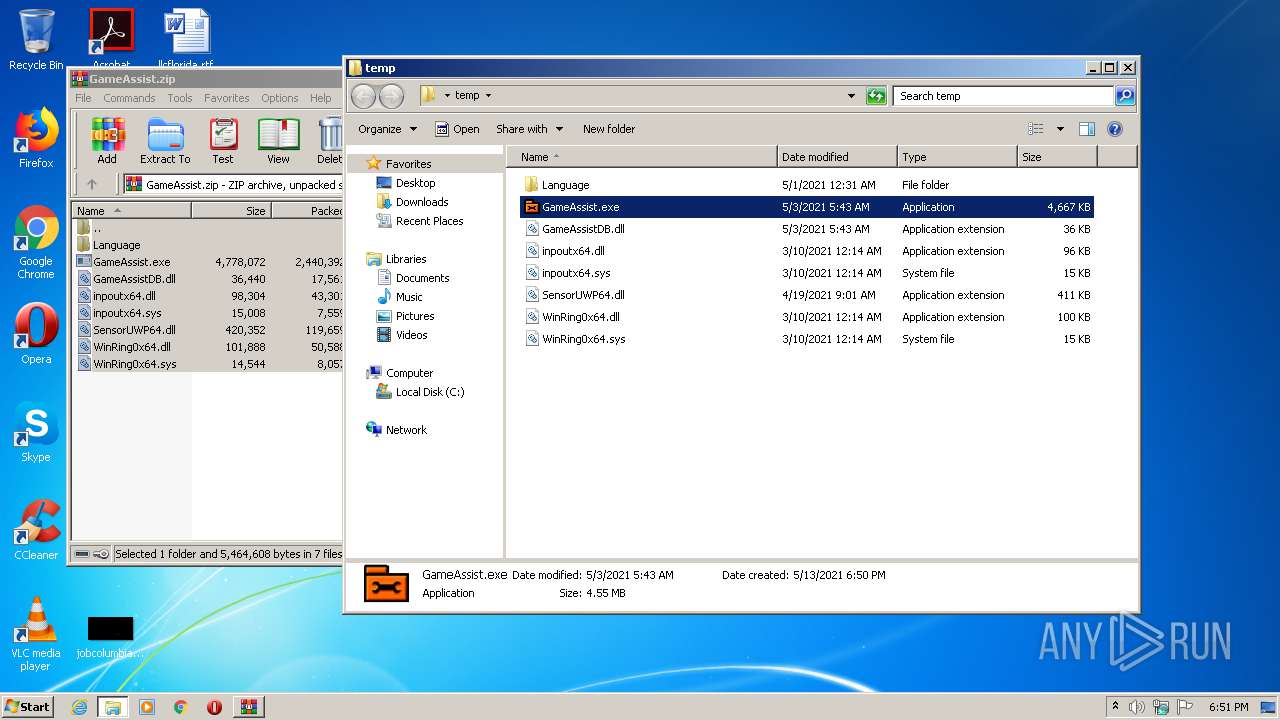Click the search magnifier icon in Explorer
This screenshot has width=1280, height=720.
tap(1125, 96)
